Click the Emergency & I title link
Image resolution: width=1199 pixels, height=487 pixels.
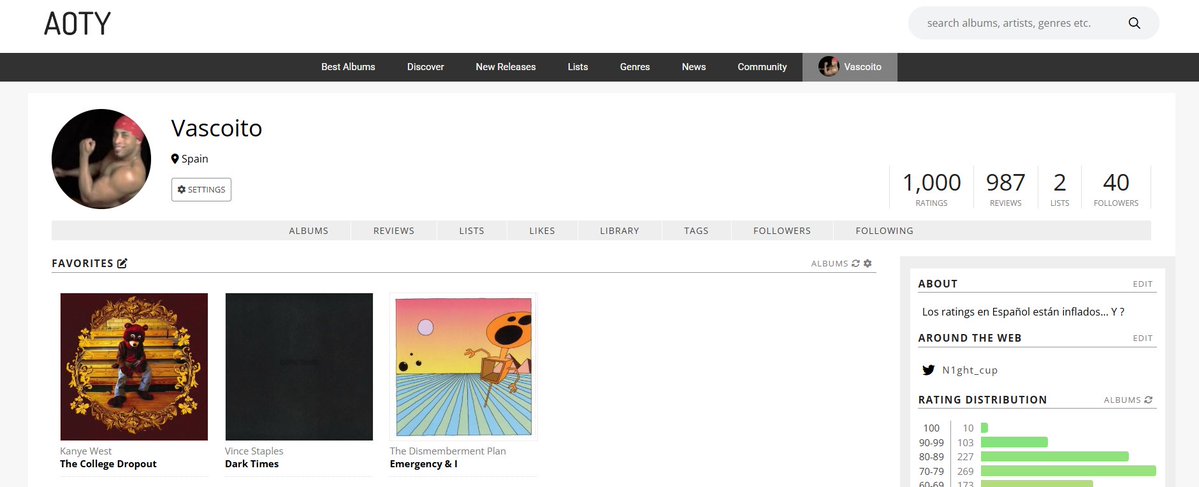(x=424, y=464)
